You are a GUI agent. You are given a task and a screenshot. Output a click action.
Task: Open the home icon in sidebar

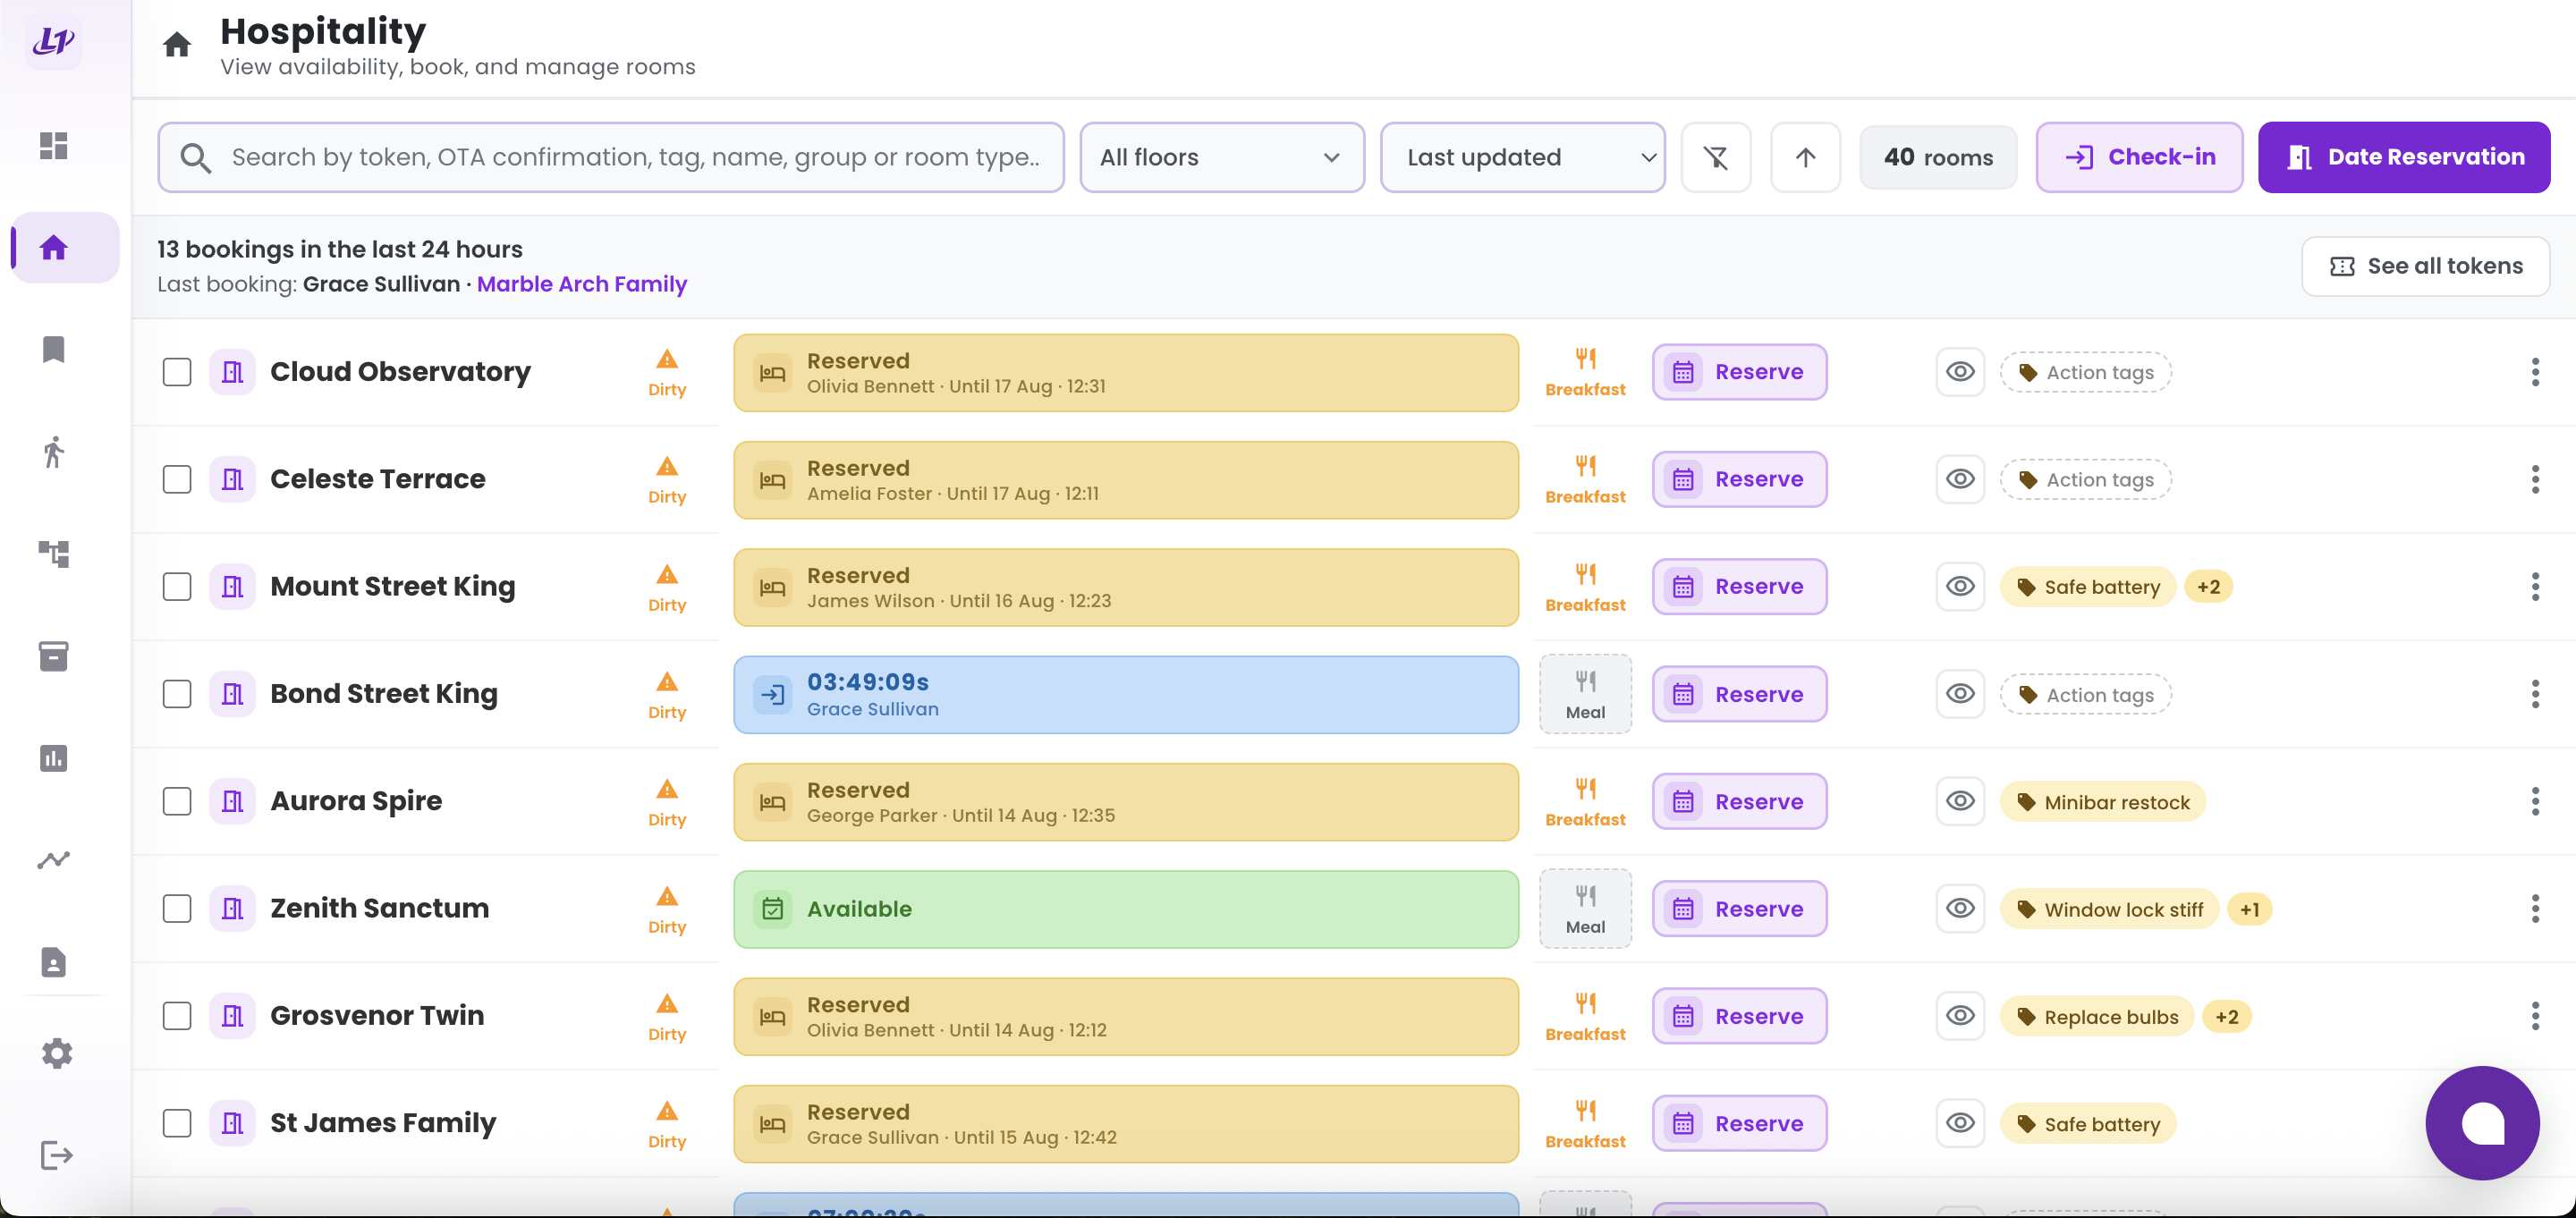point(54,247)
